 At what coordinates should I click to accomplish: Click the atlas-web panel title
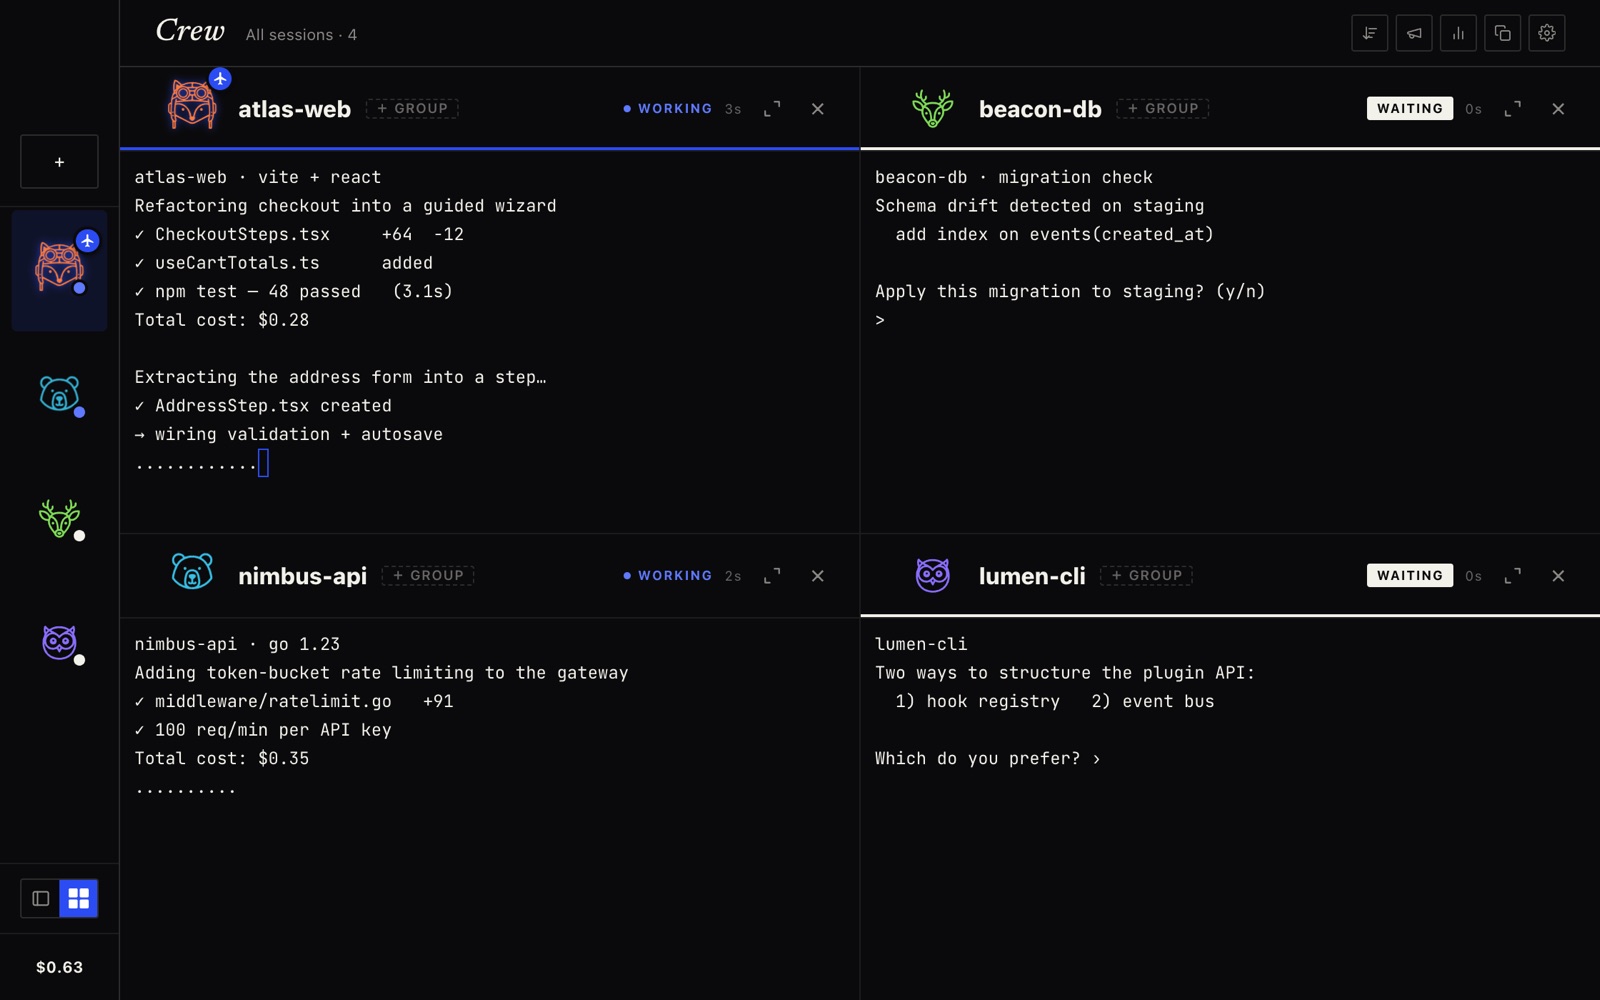click(x=294, y=109)
